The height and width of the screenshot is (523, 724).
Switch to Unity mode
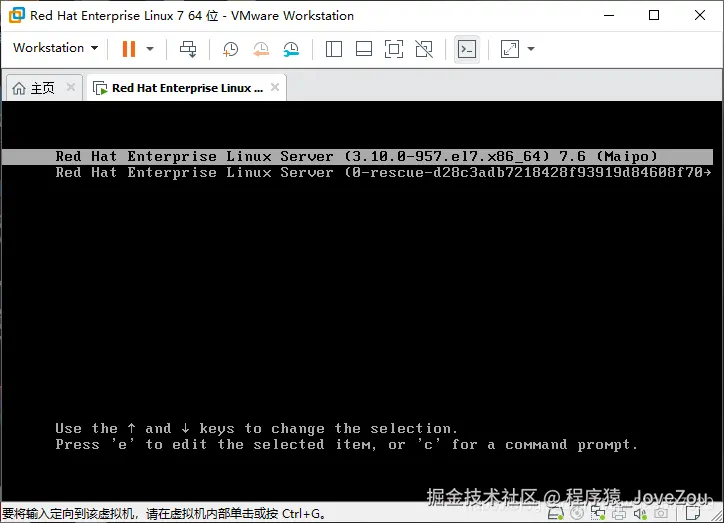424,49
